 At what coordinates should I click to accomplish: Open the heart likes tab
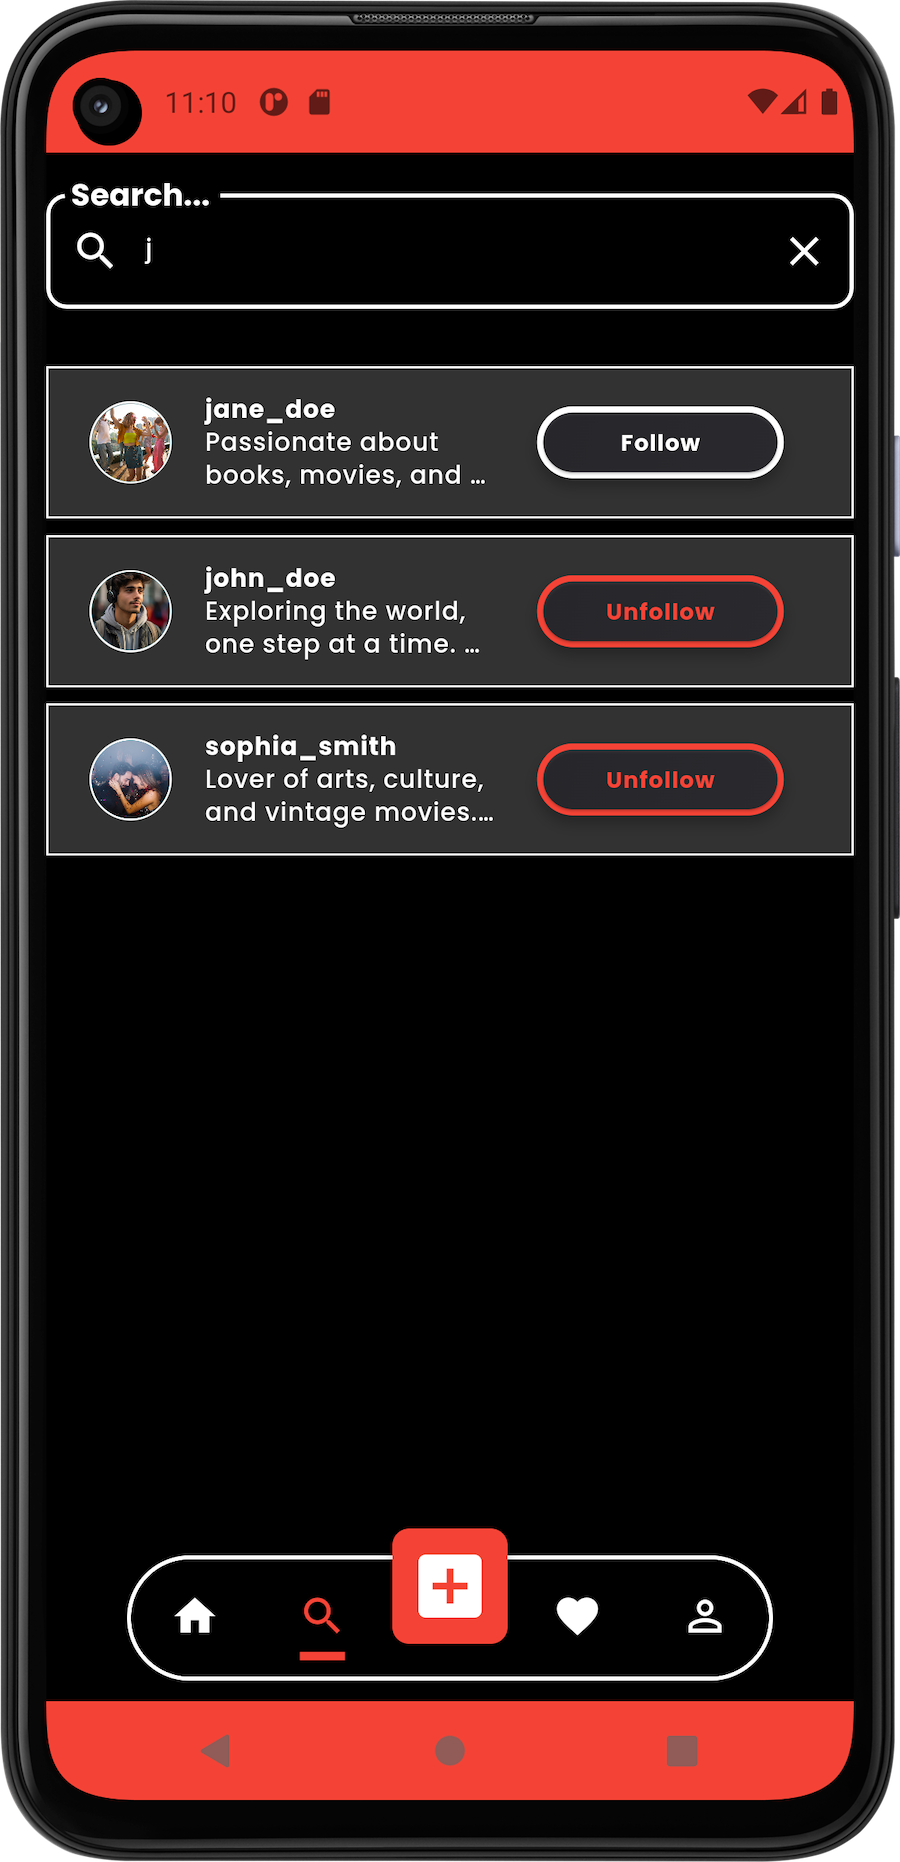(577, 1616)
